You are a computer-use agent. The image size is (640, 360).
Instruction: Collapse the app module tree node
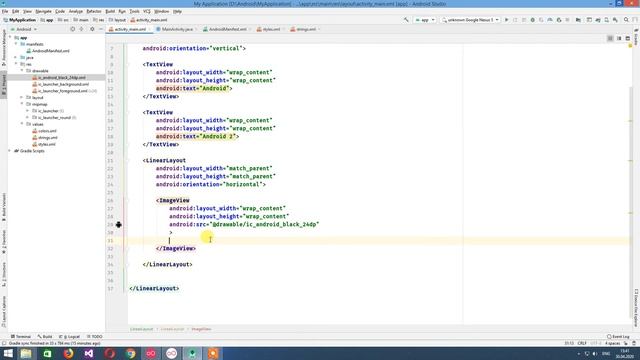pyautogui.click(x=10, y=38)
